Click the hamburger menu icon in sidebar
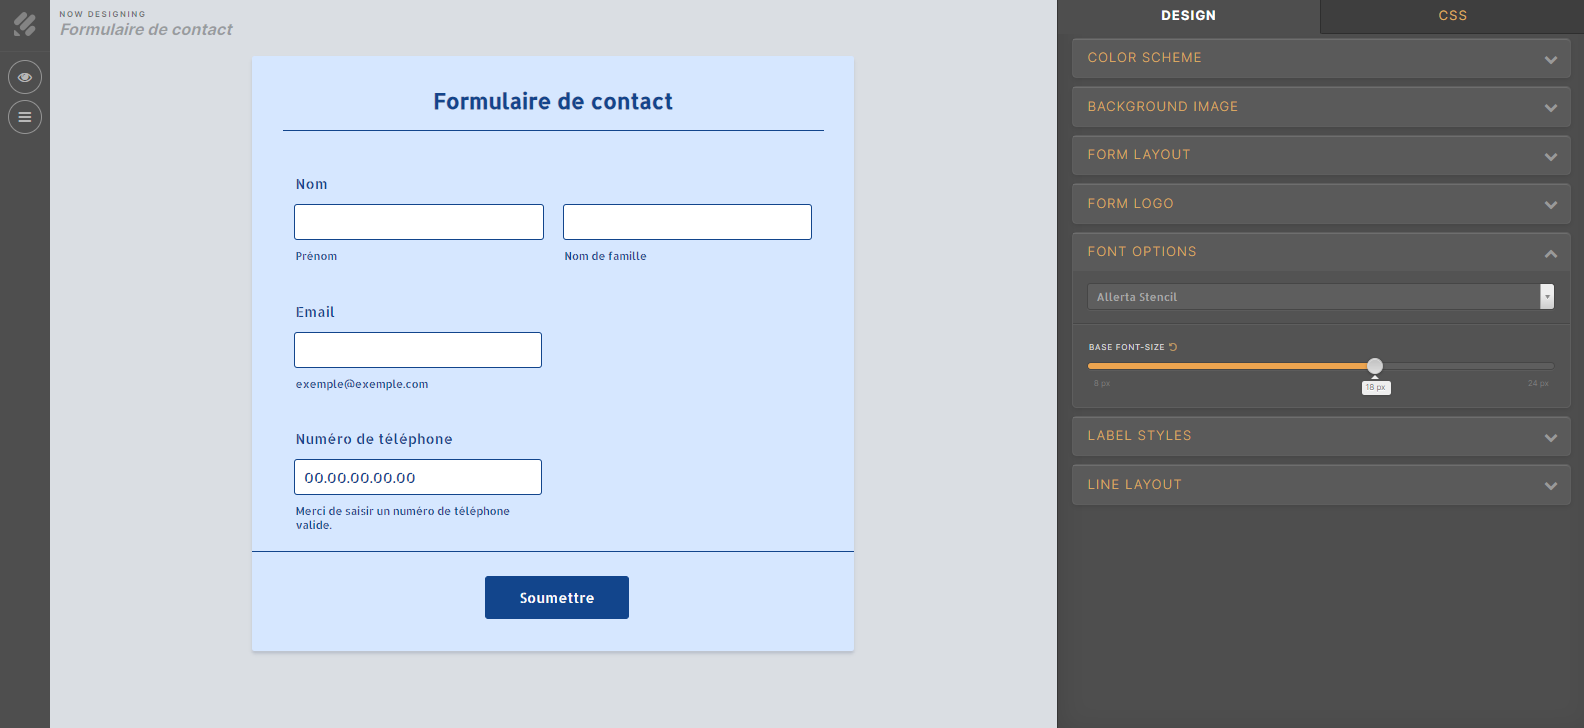The image size is (1584, 728). click(x=24, y=117)
